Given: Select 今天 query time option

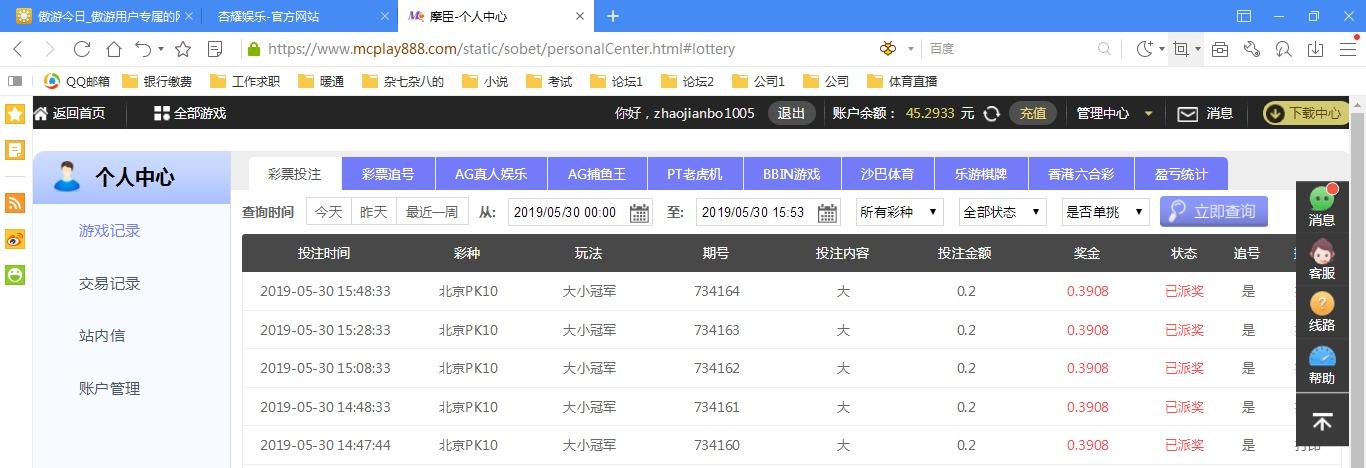Looking at the screenshot, I should [x=328, y=212].
